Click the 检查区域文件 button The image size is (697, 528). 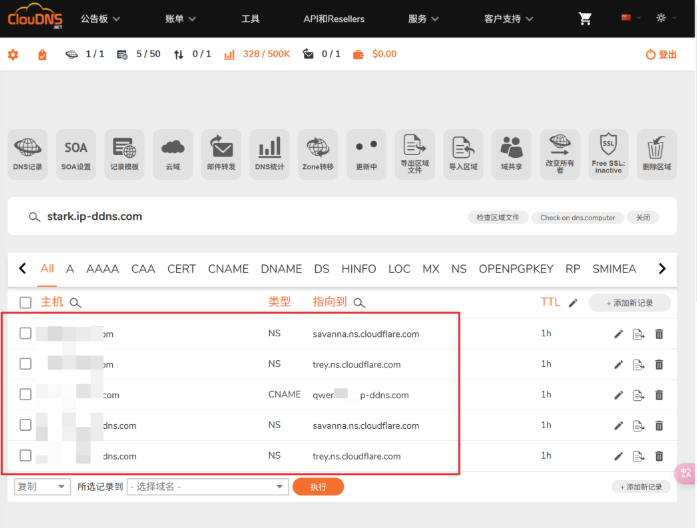498,217
